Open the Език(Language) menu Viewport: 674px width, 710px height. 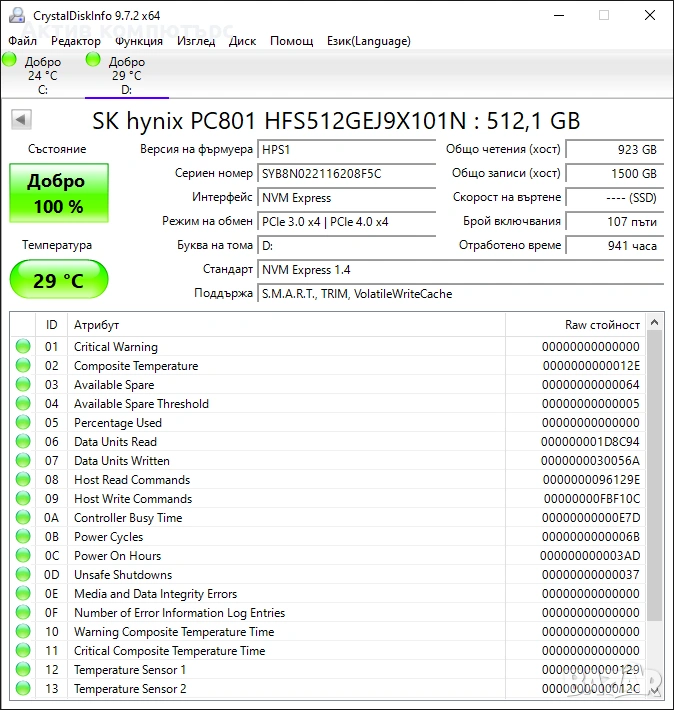pos(368,41)
